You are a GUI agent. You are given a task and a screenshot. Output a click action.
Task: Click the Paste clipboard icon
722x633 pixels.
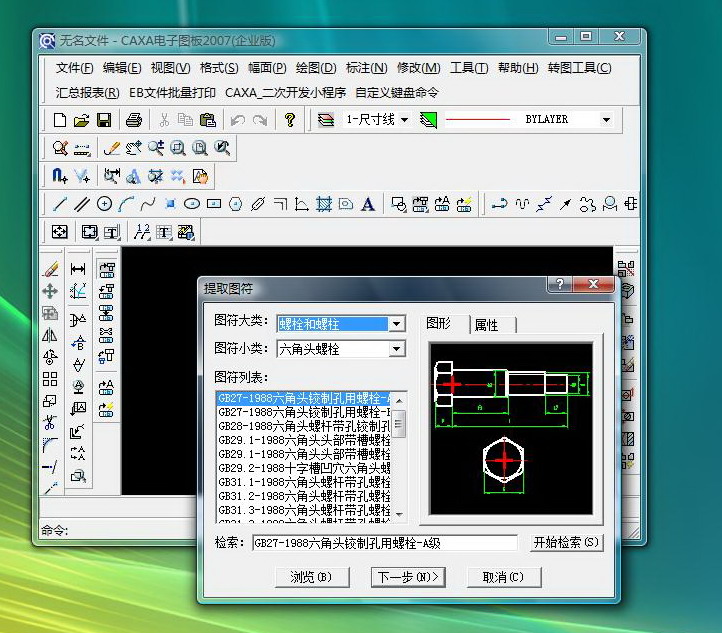pyautogui.click(x=208, y=120)
